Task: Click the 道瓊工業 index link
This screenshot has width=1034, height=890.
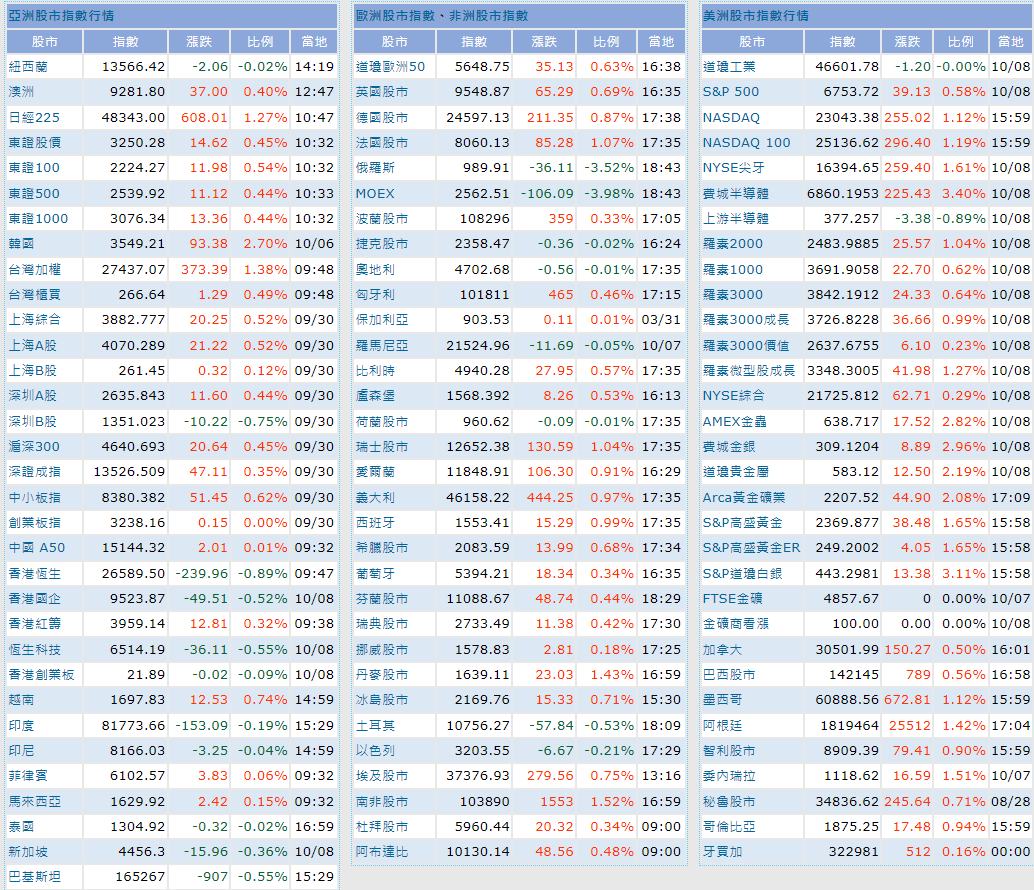Action: point(729,66)
